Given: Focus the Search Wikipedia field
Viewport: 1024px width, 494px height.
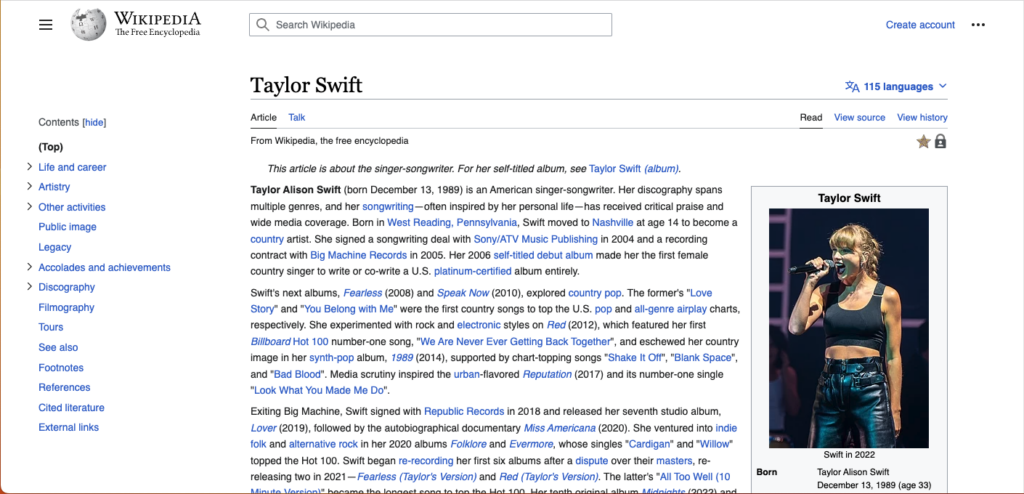Looking at the screenshot, I should [430, 25].
